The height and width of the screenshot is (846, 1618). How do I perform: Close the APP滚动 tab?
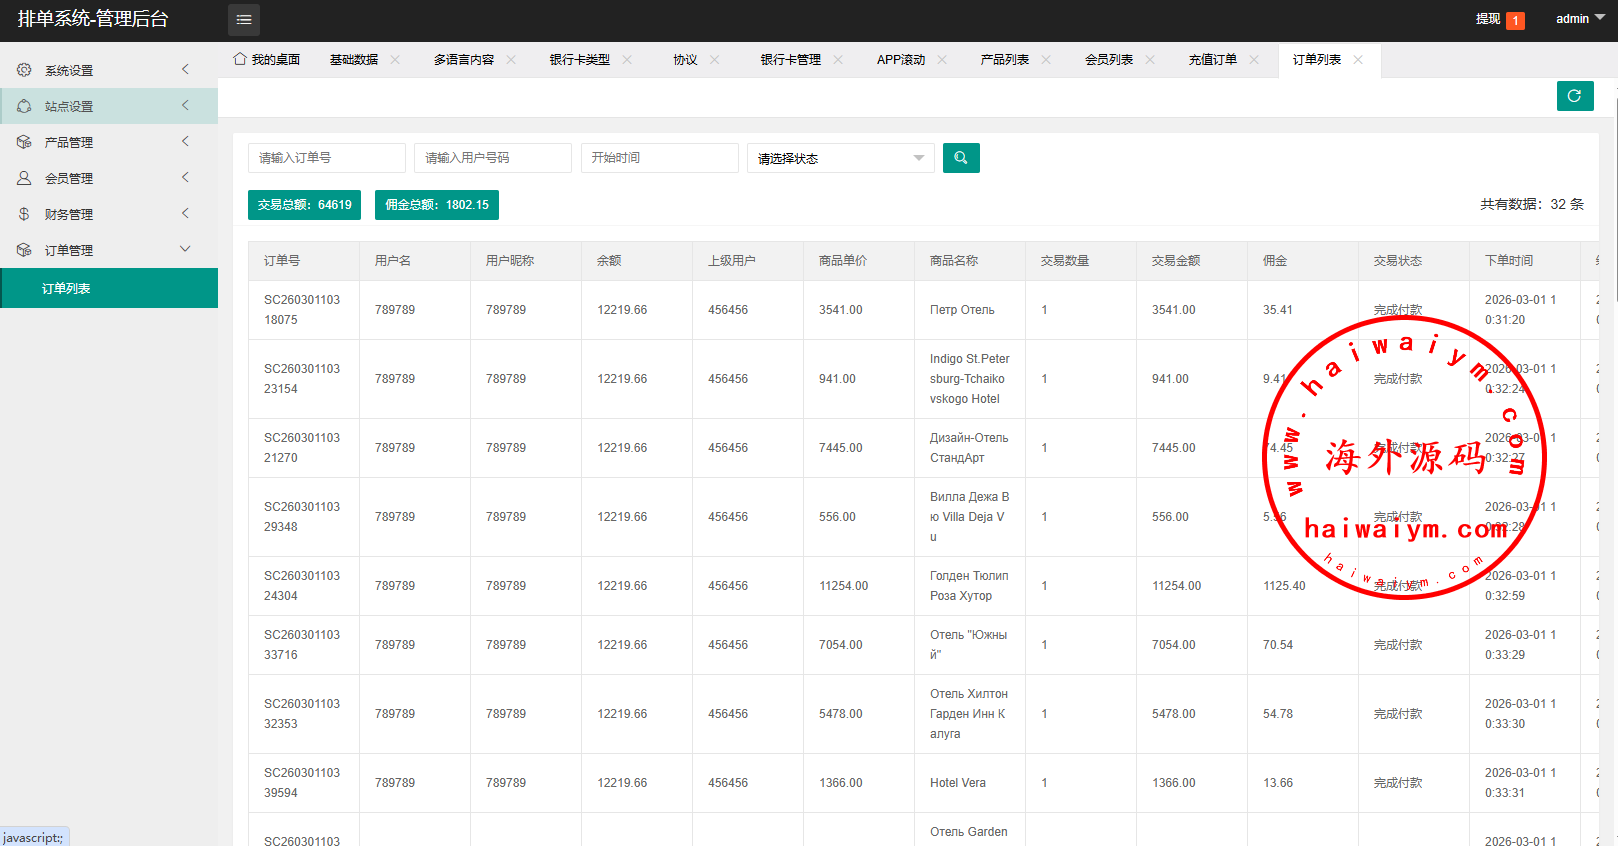(x=942, y=60)
